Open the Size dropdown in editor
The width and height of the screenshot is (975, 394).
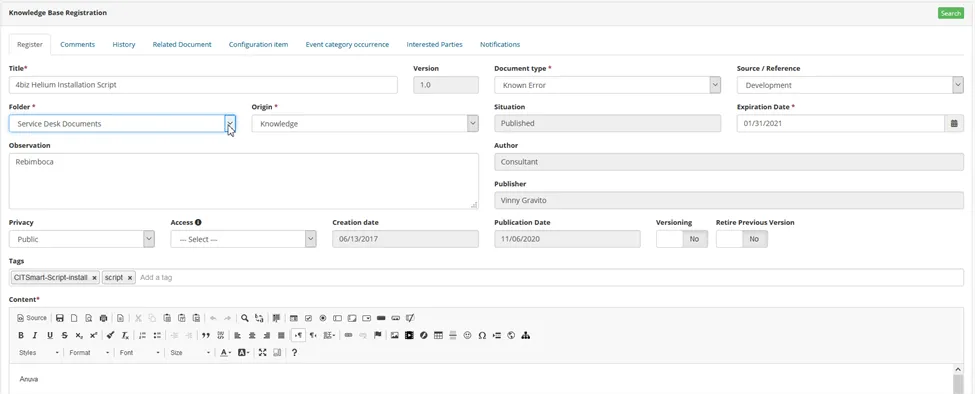[x=190, y=352]
